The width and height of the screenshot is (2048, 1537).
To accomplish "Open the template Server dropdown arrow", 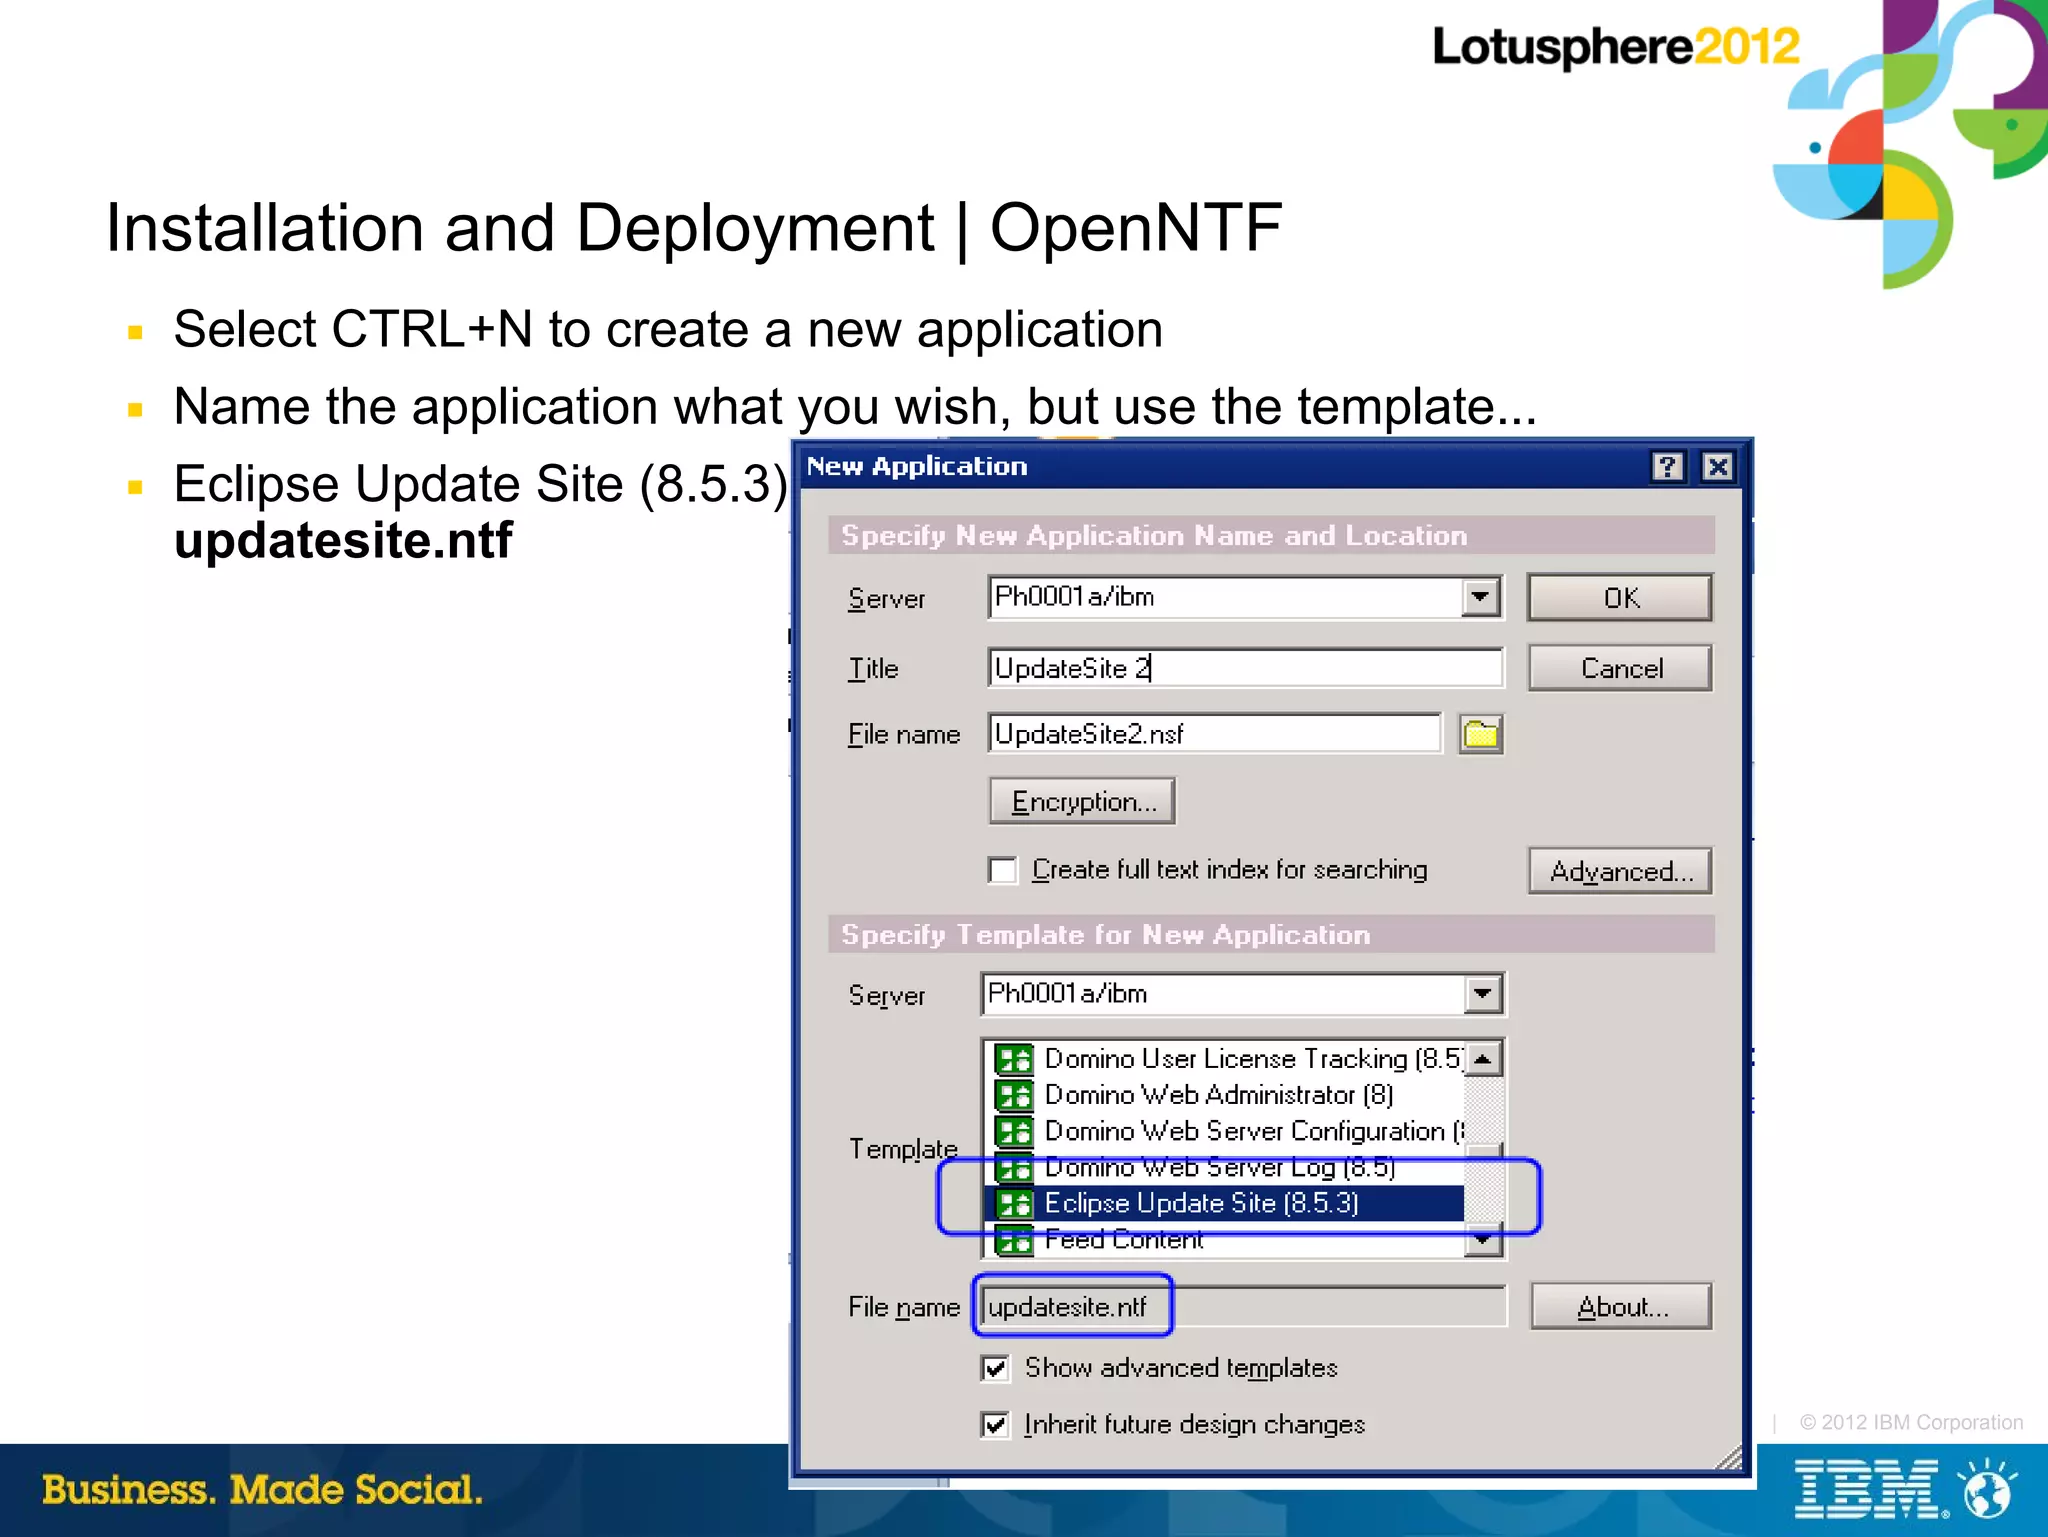I will point(1483,994).
